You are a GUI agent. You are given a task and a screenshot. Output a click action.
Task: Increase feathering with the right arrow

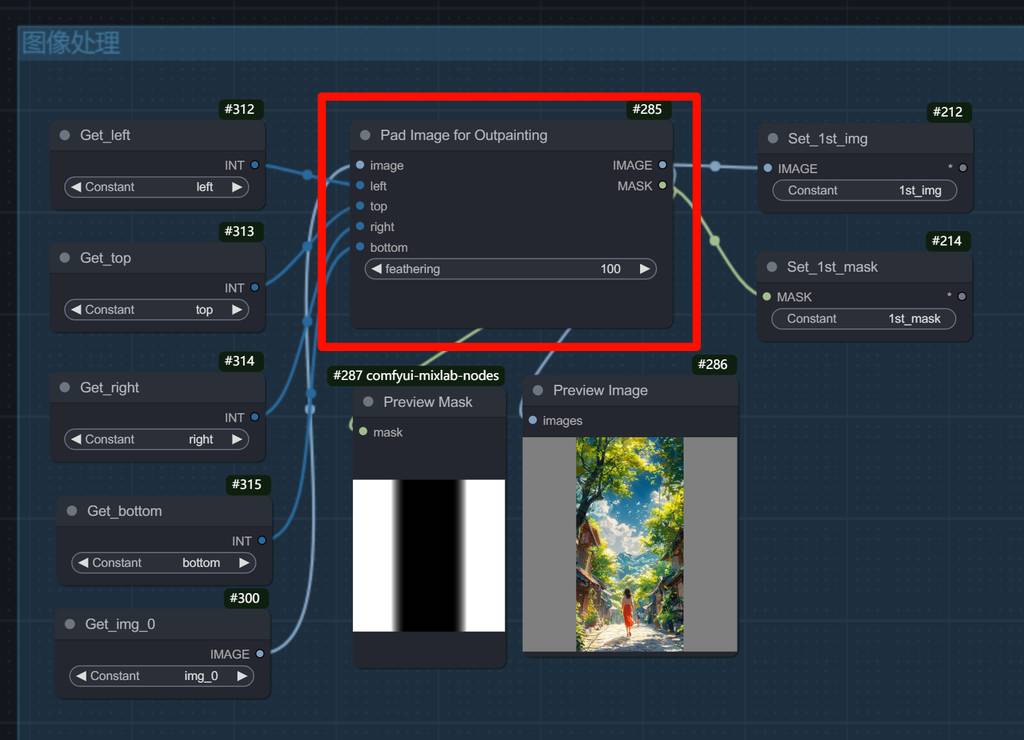point(645,269)
